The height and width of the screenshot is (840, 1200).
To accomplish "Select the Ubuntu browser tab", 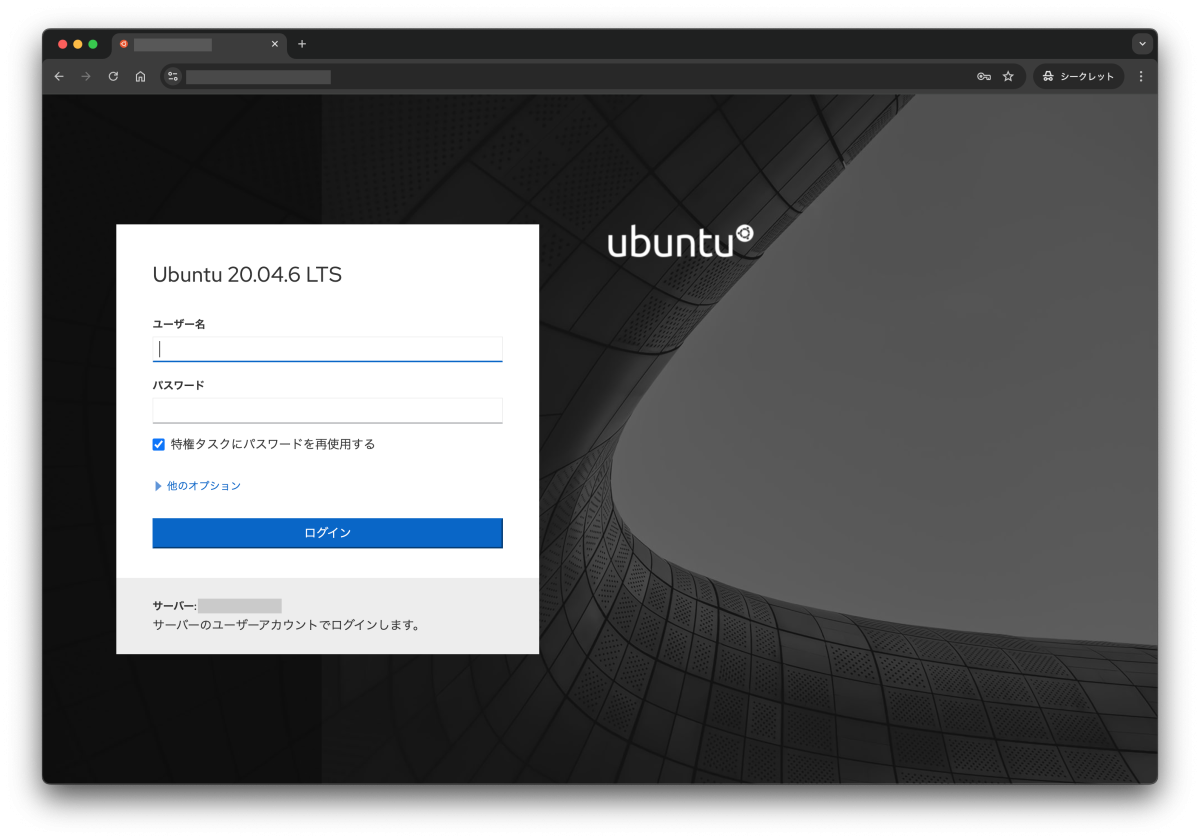I will (199, 44).
